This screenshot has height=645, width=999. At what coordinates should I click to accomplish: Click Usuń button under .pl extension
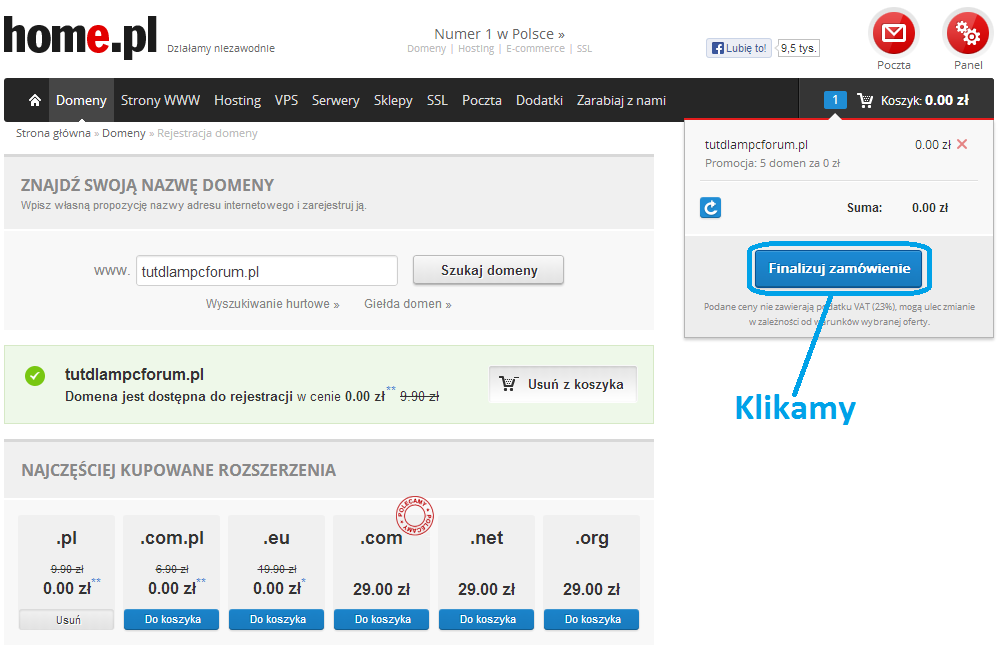[67, 620]
